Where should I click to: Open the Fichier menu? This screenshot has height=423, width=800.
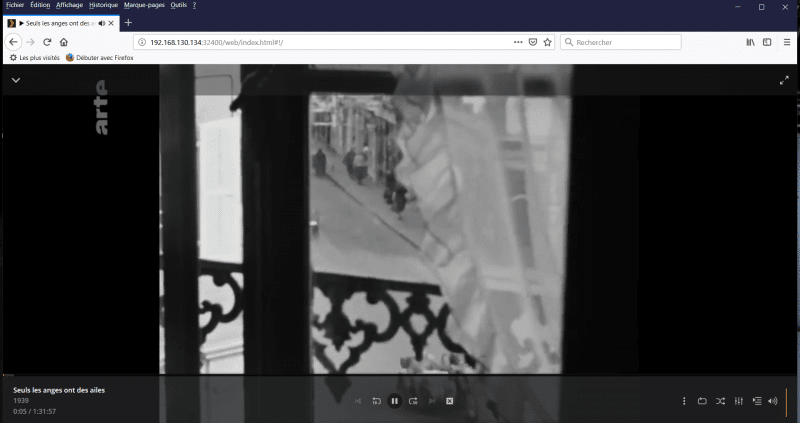[x=15, y=5]
